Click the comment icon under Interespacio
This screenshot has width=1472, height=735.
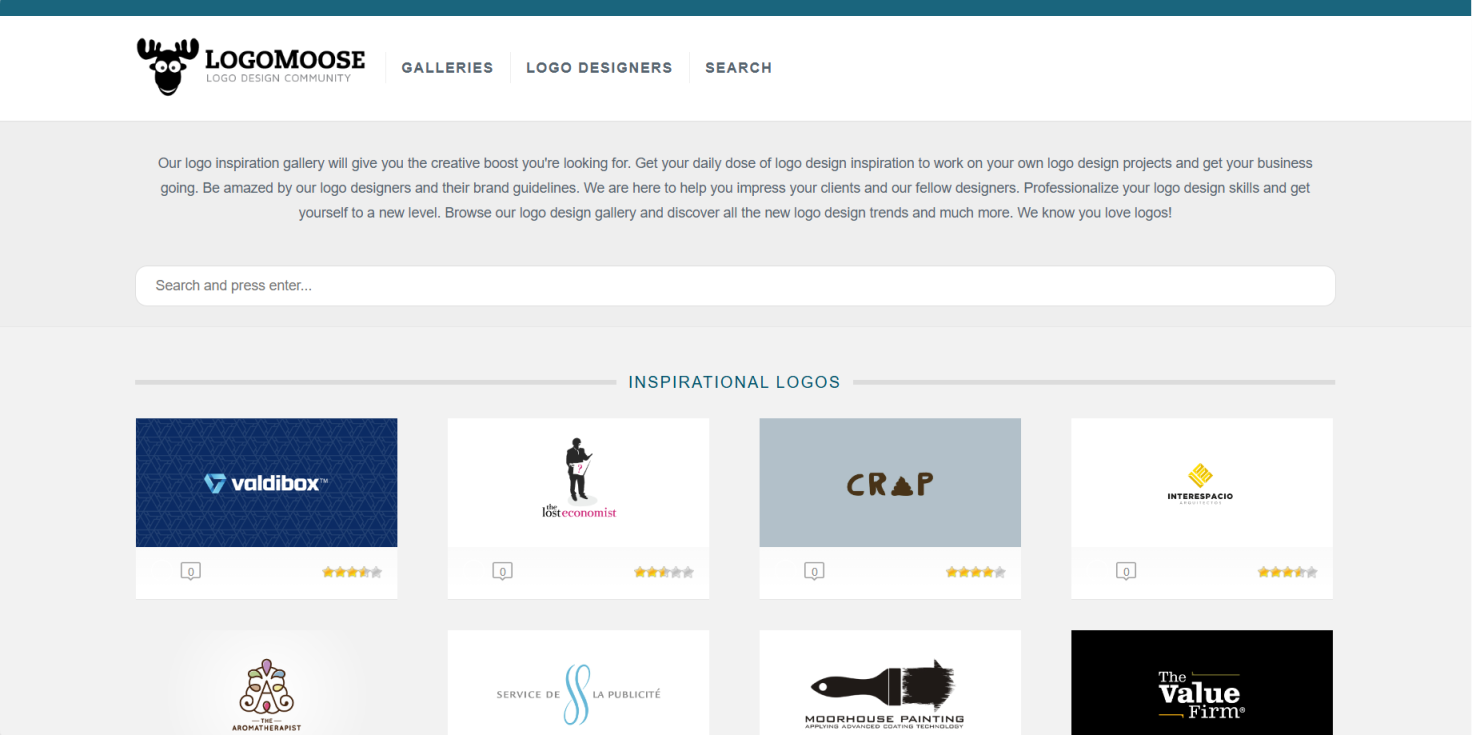point(1127,571)
